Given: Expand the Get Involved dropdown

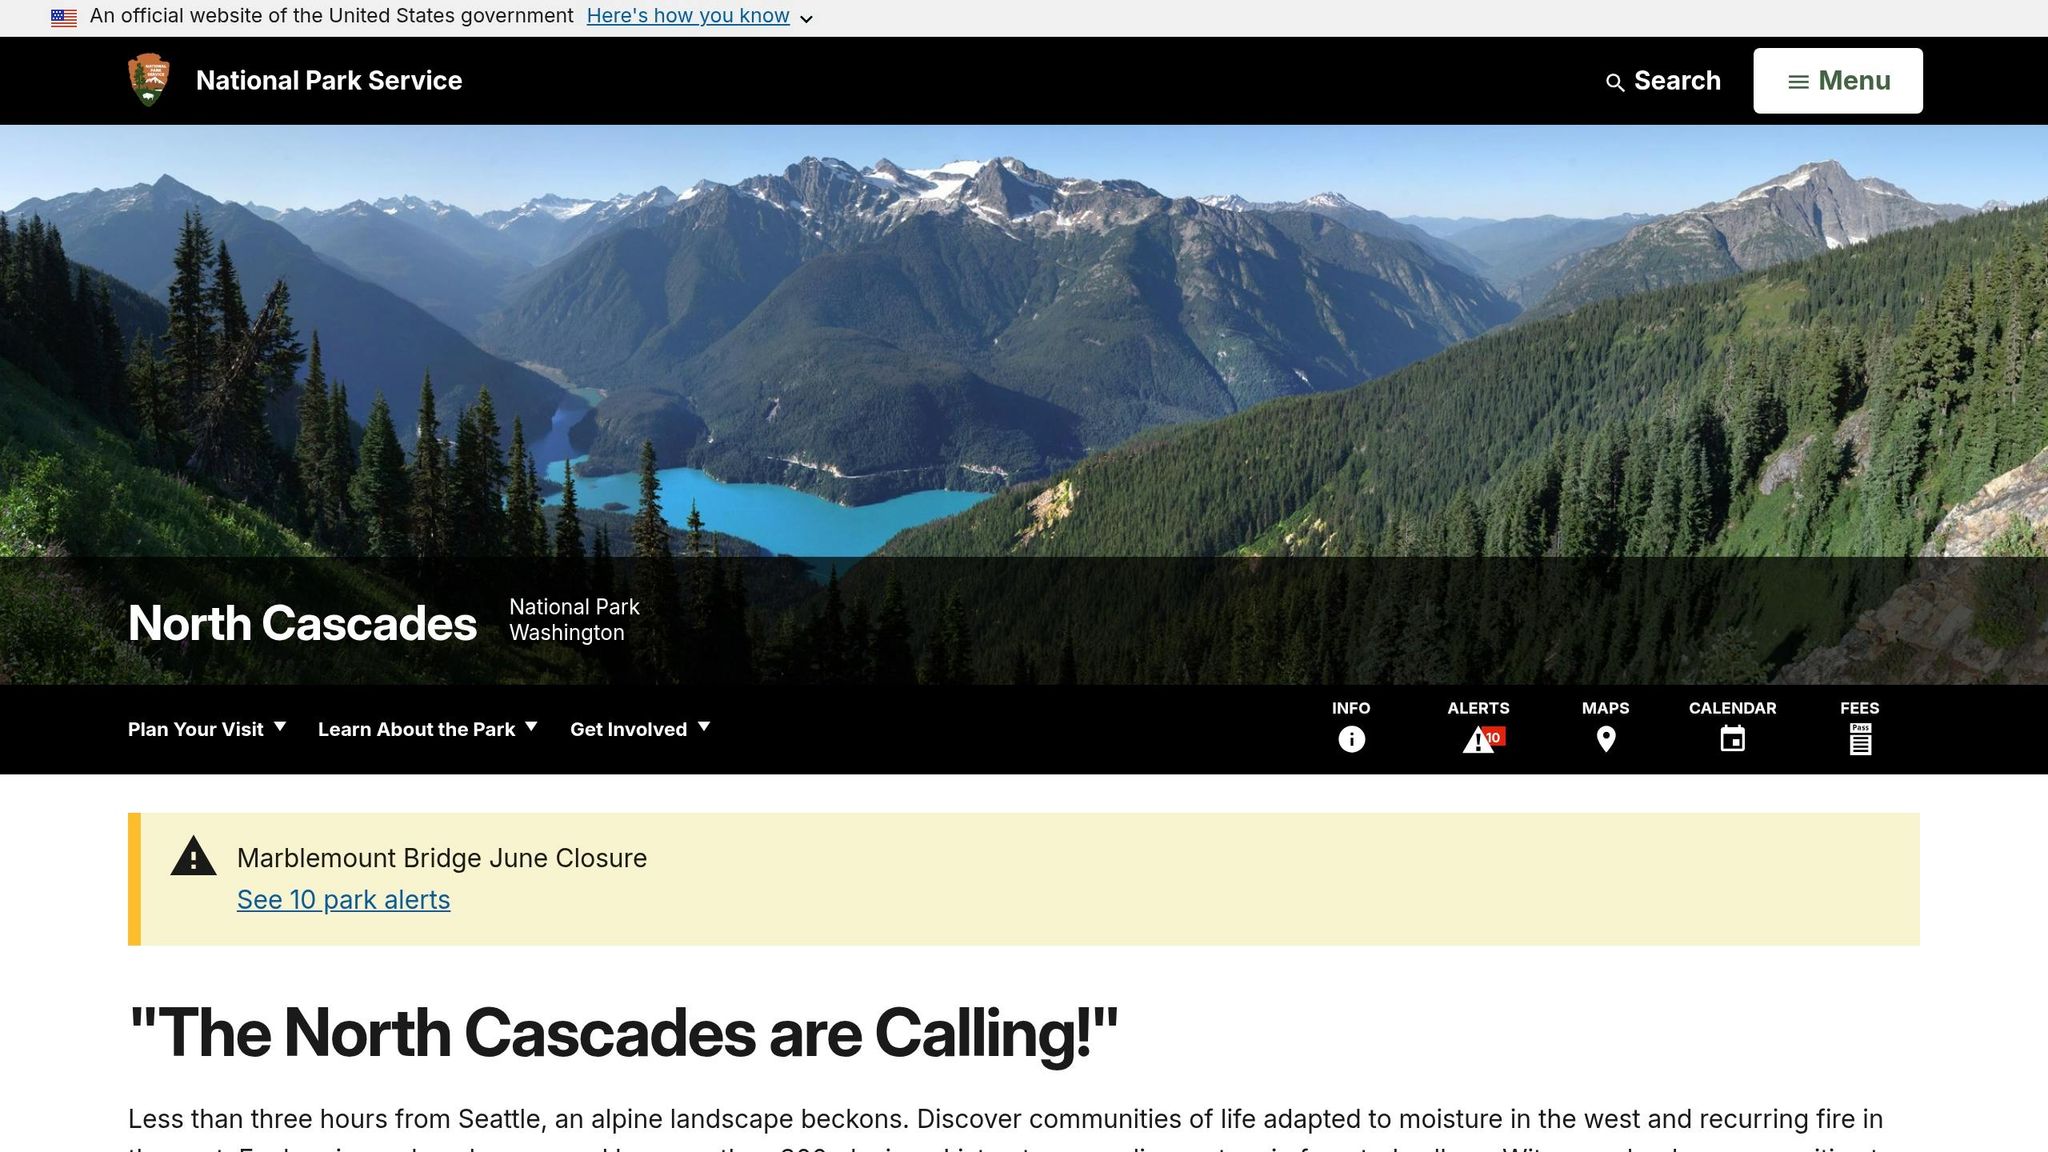Looking at the screenshot, I should (640, 729).
